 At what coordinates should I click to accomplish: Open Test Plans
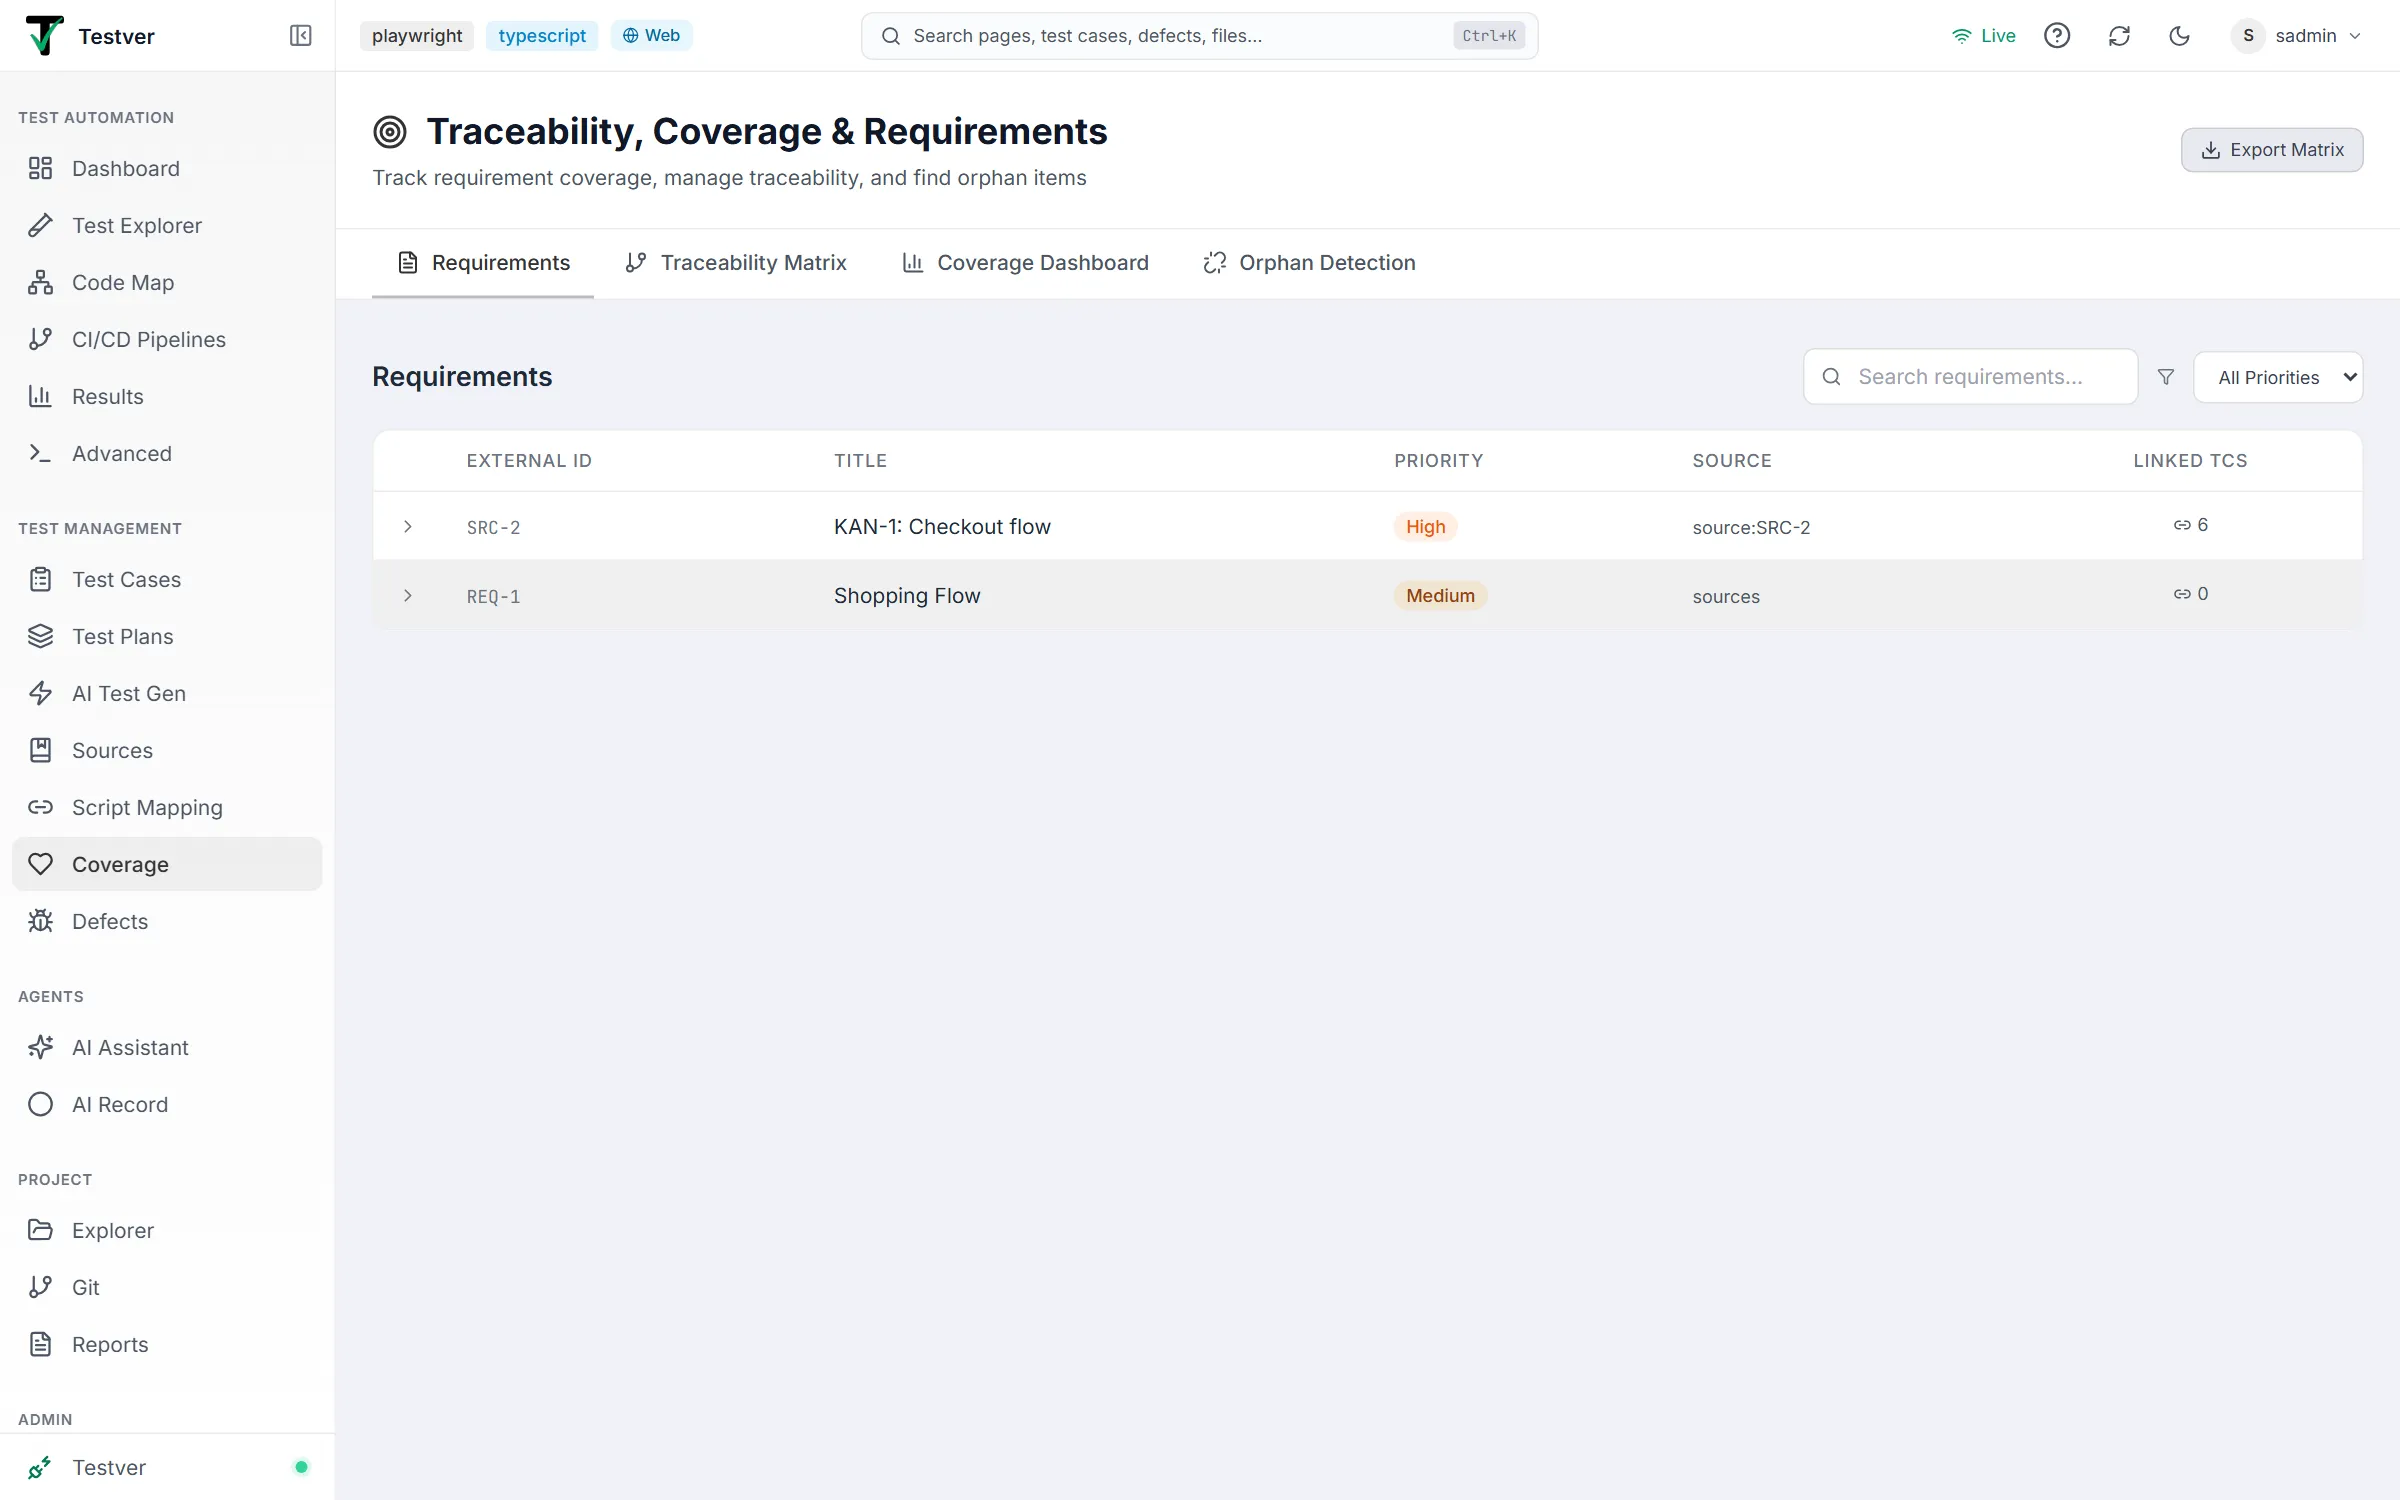point(167,636)
